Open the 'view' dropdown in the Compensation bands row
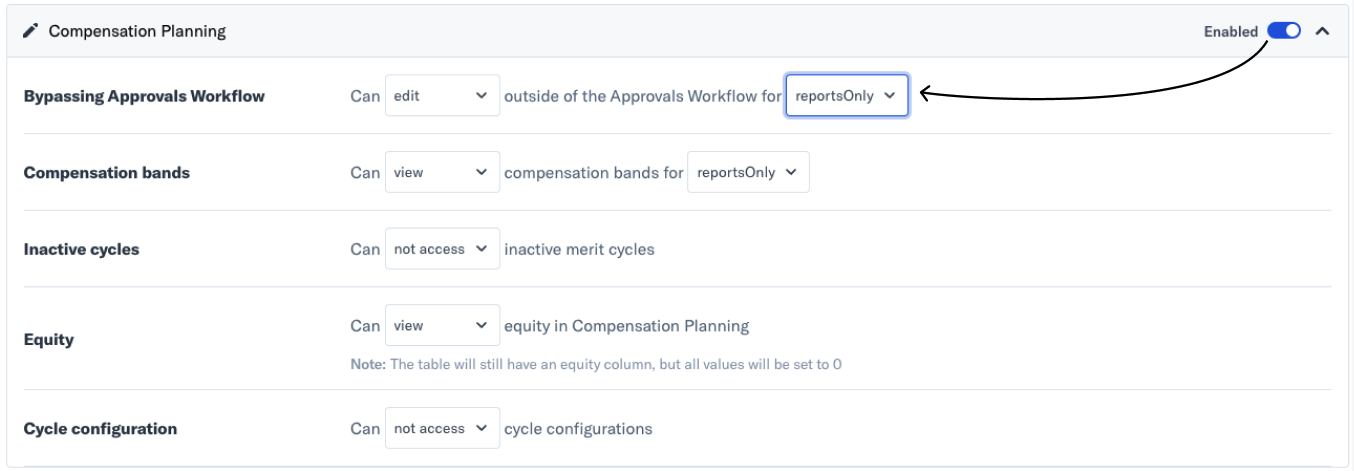The height and width of the screenshot is (471, 1354). tap(442, 172)
